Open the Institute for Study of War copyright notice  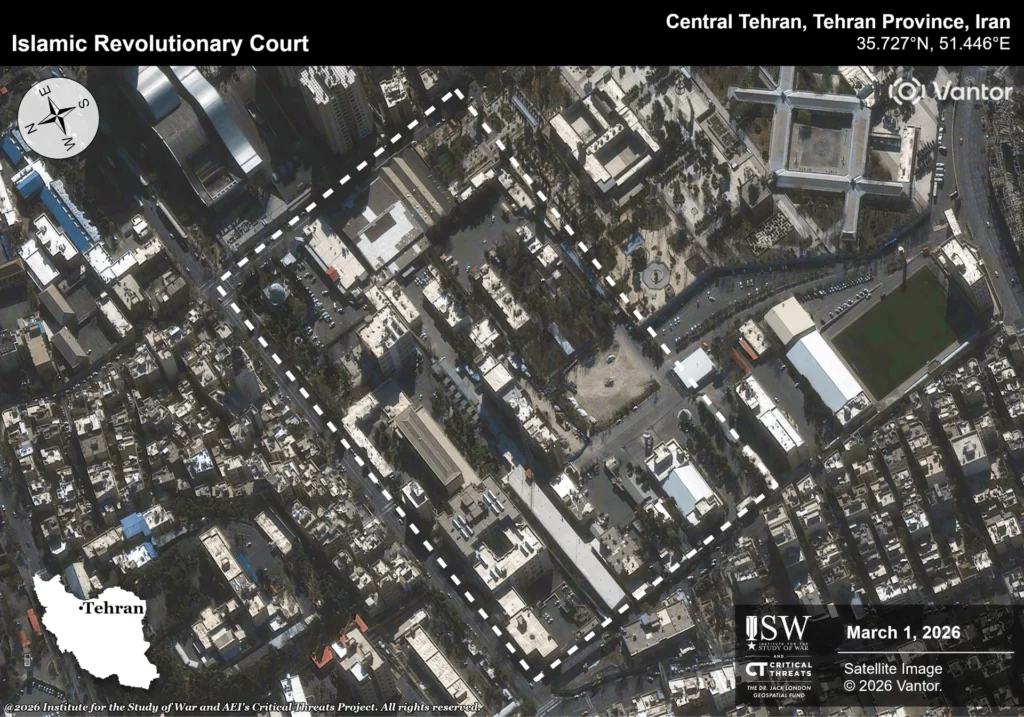click(x=242, y=707)
